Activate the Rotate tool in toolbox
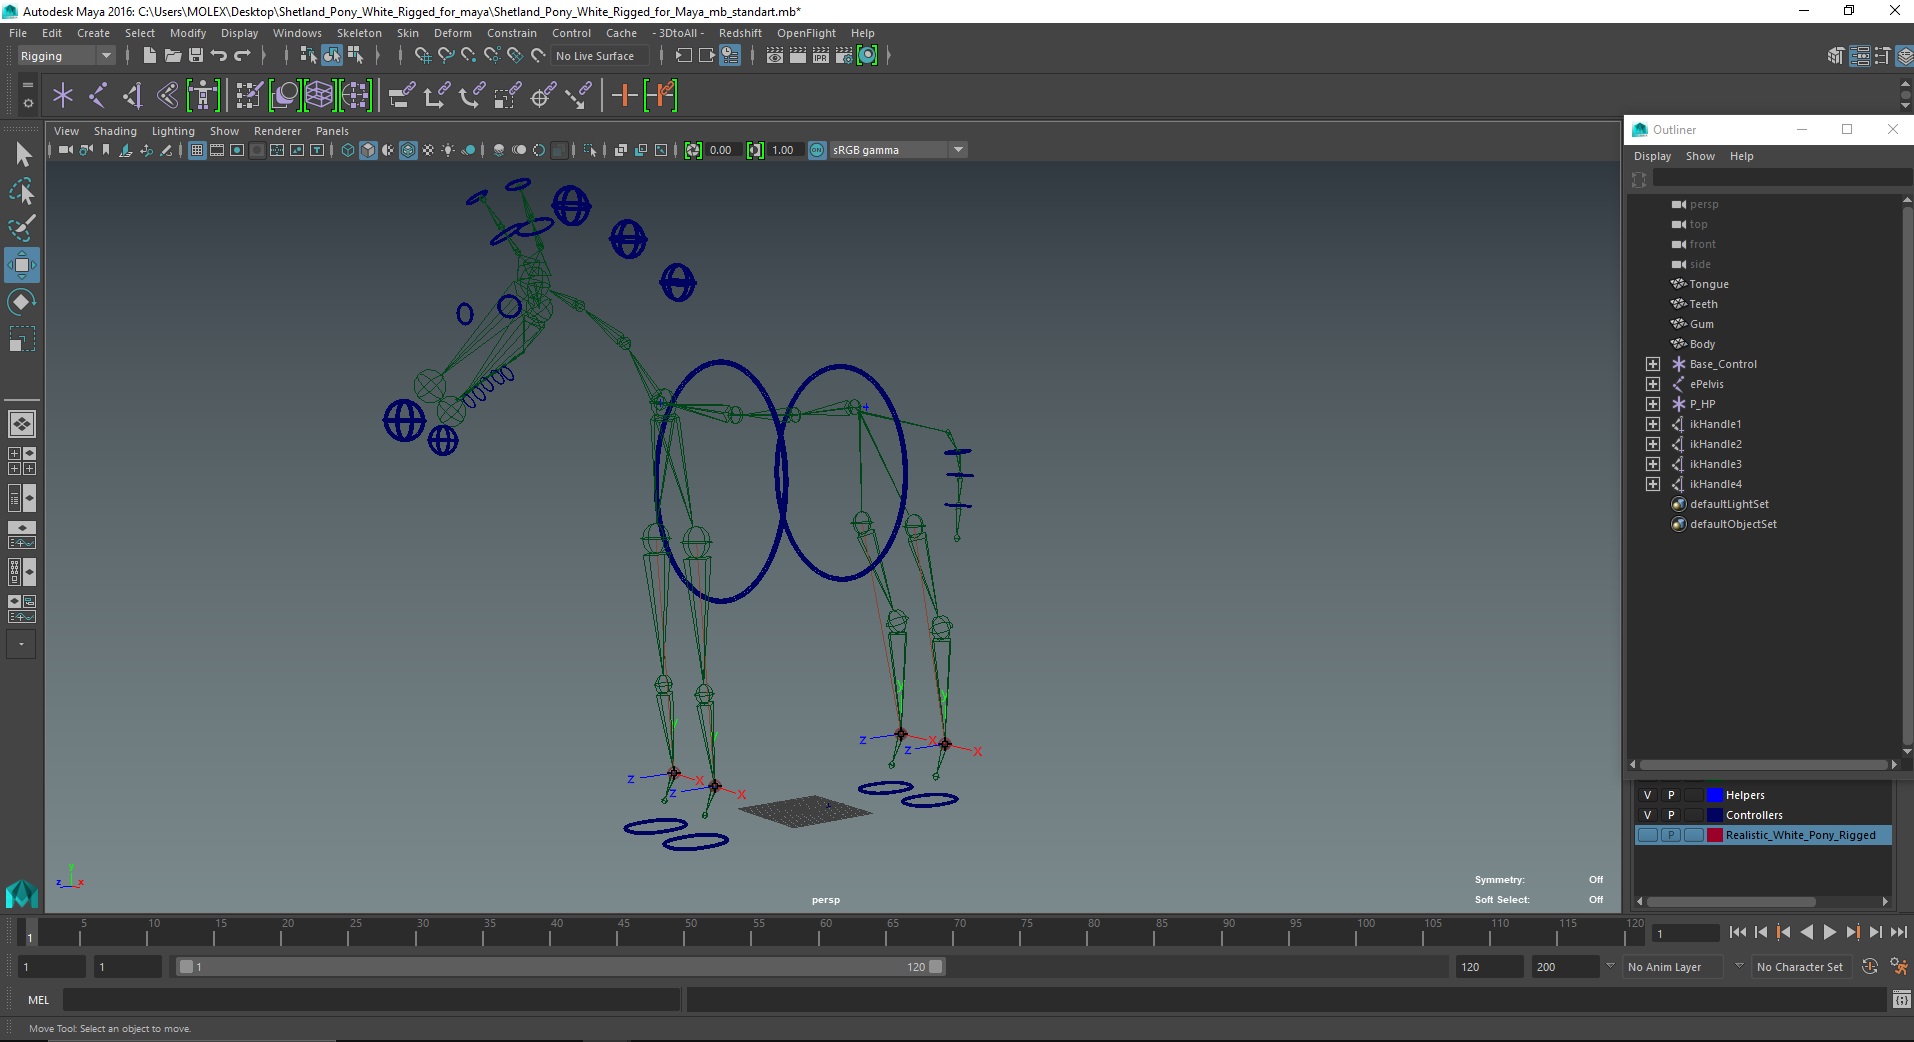This screenshot has width=1914, height=1042. point(22,302)
